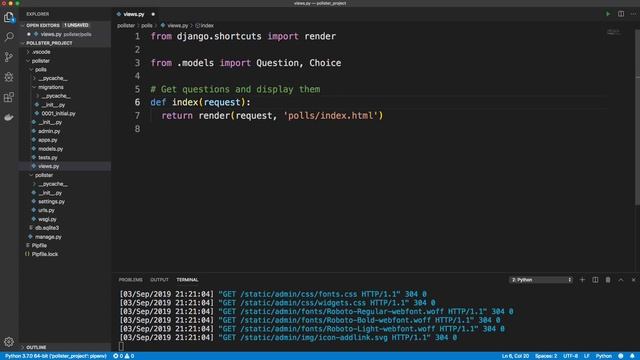Open the Extensions view
640x360 pixels.
pos(9,97)
